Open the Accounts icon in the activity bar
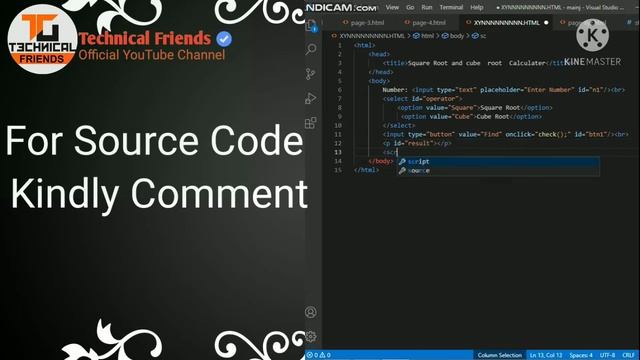This screenshot has width=640, height=360. click(x=311, y=312)
